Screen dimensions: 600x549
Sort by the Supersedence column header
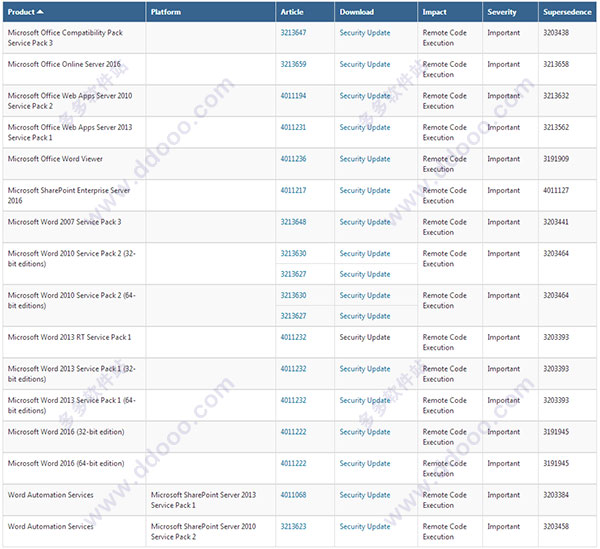tap(567, 12)
